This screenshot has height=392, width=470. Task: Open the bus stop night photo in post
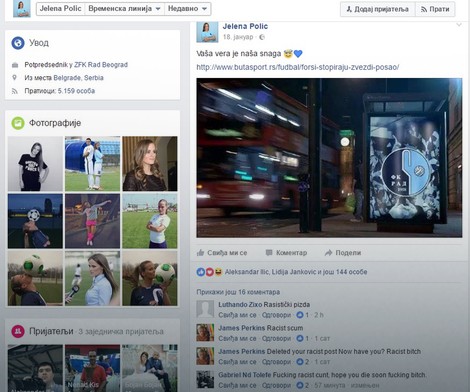[x=329, y=158]
